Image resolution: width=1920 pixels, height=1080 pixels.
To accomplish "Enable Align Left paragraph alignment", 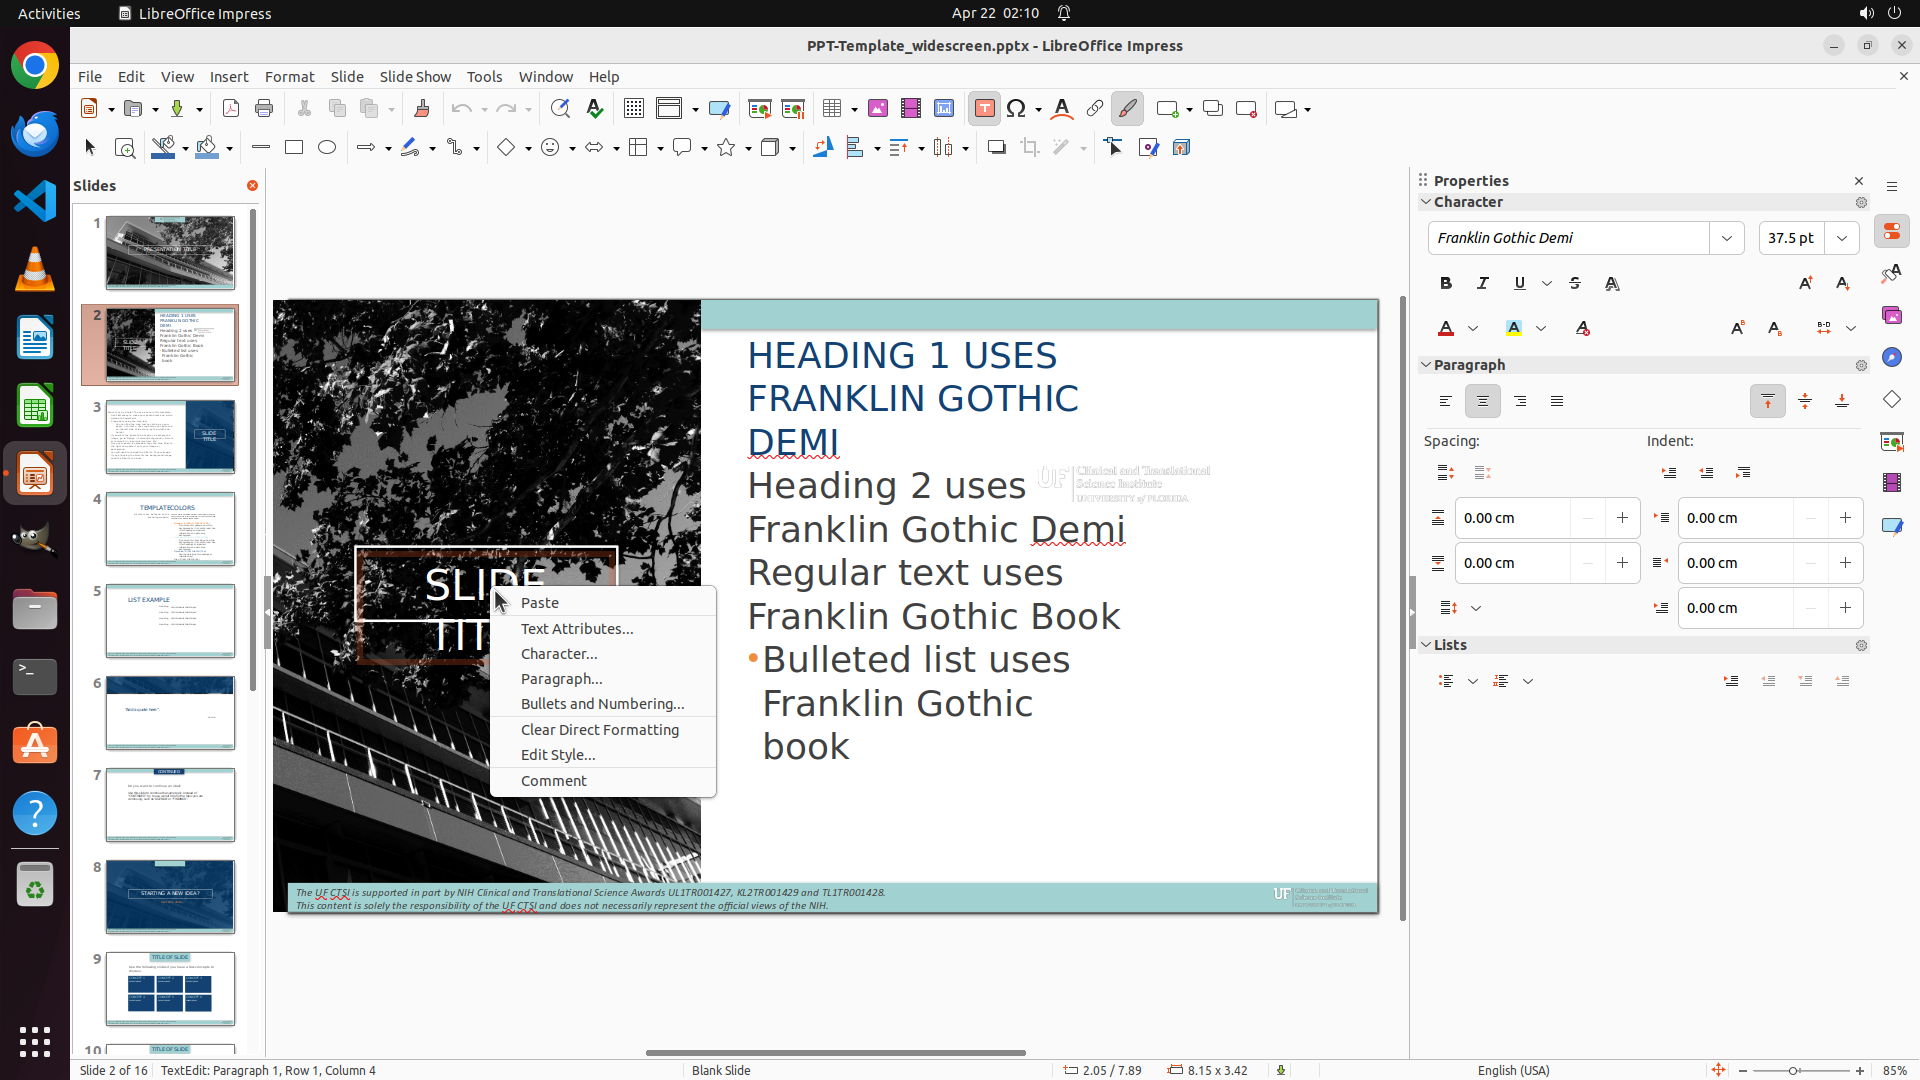I will point(1446,401).
